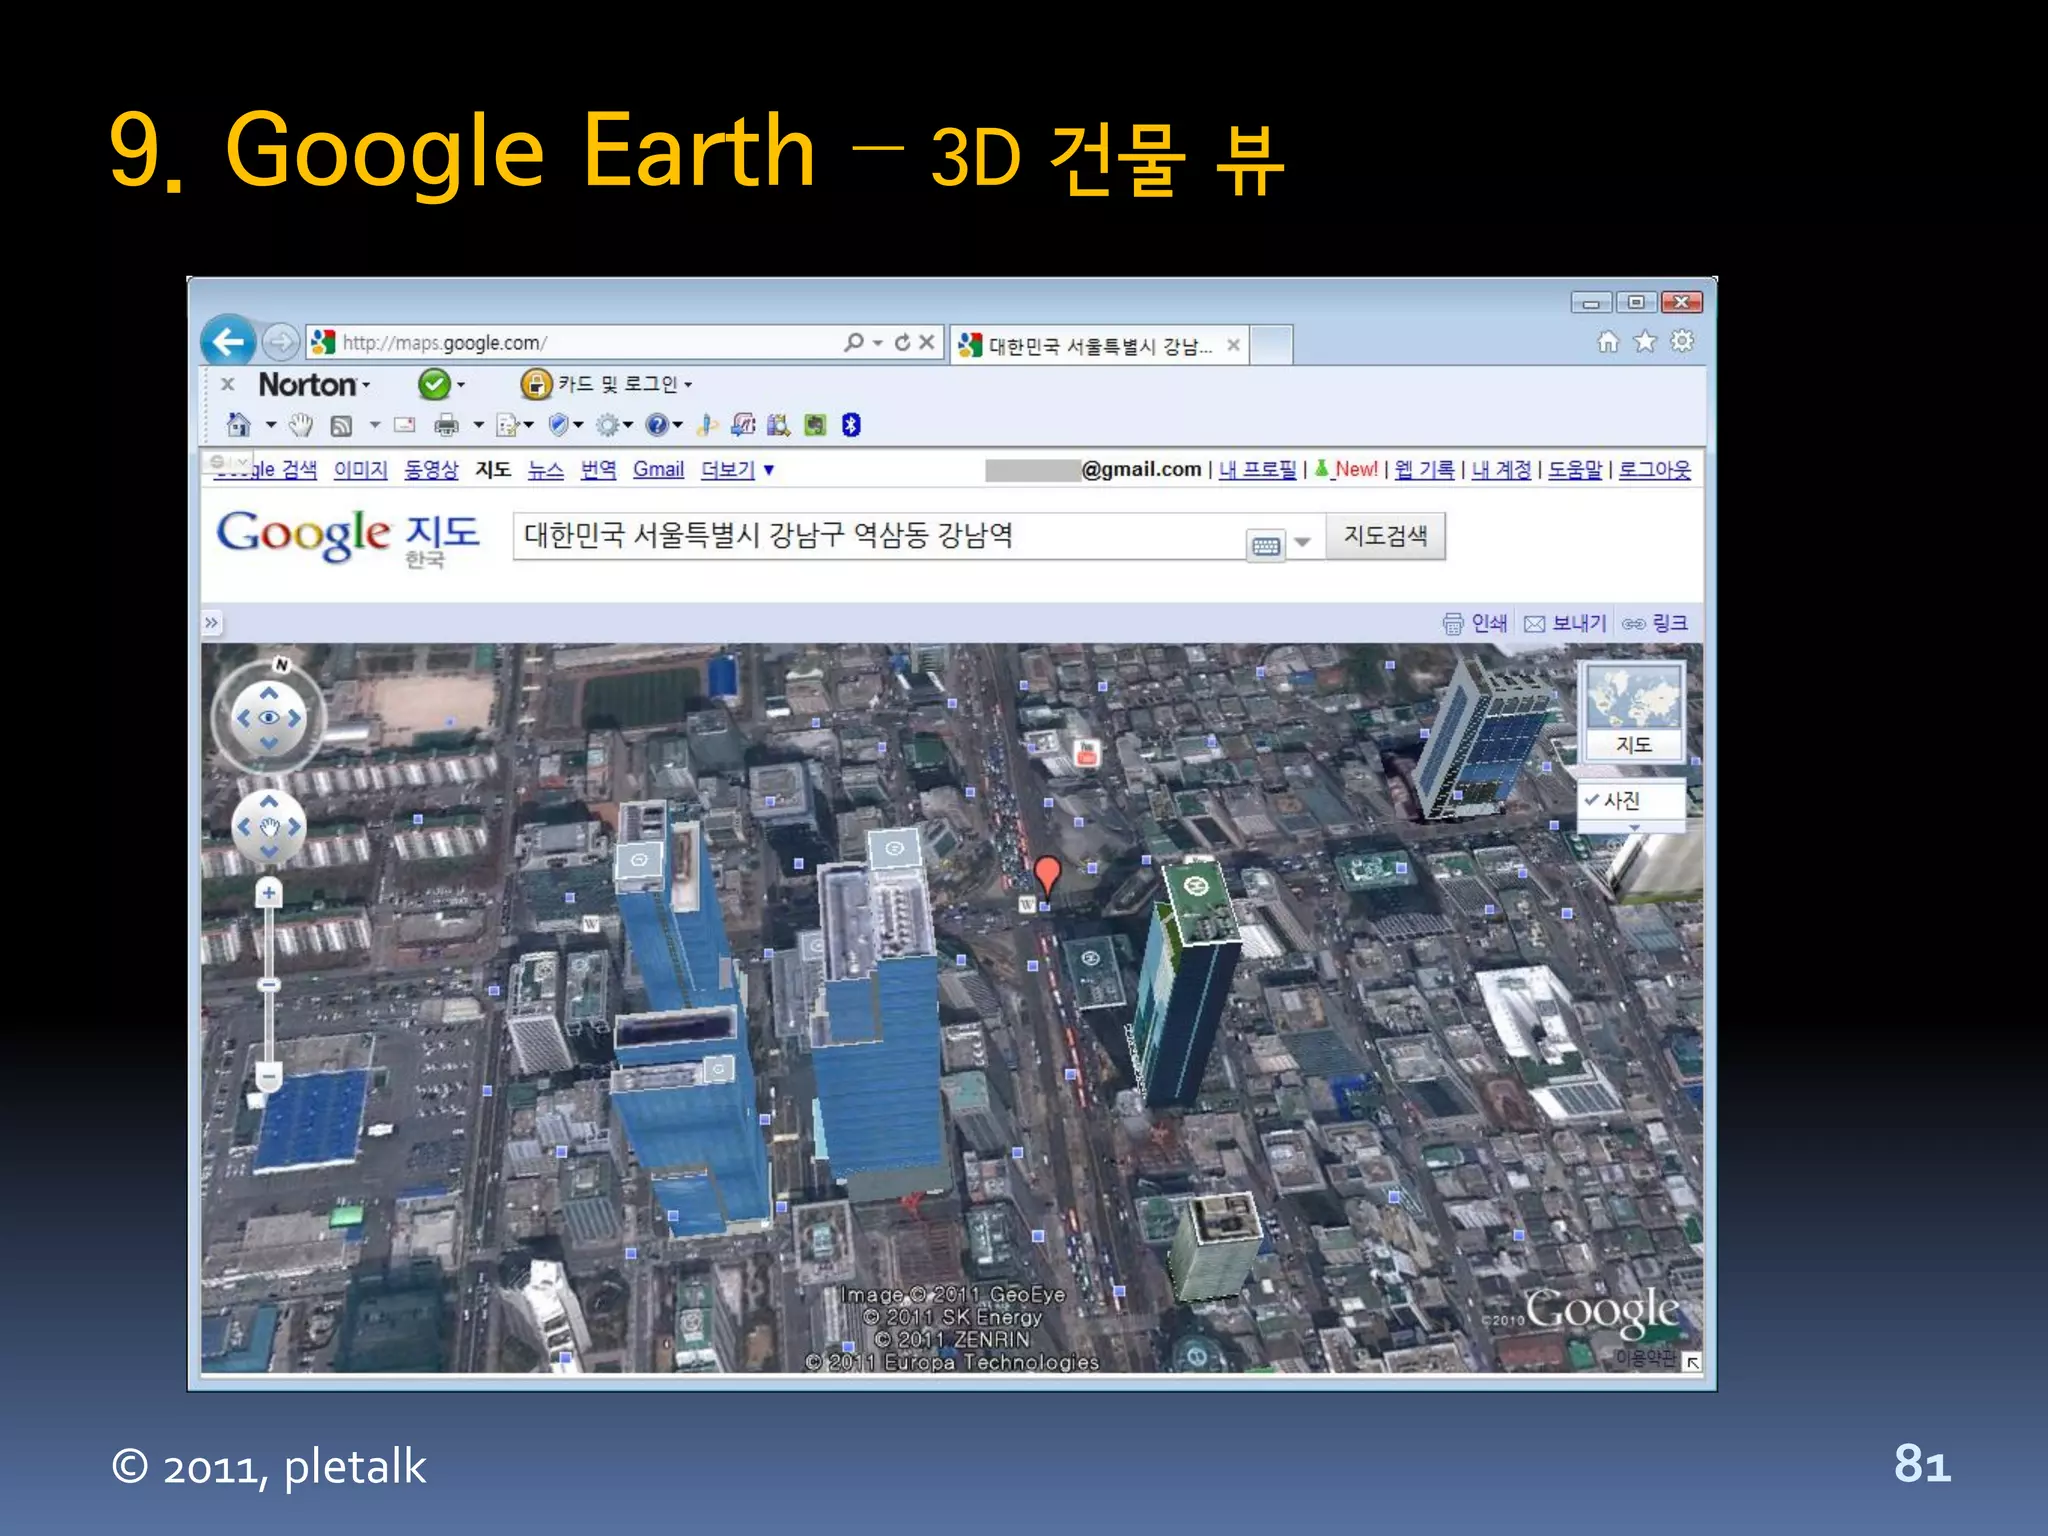Expand the Home icon dropdown arrow

point(271,426)
